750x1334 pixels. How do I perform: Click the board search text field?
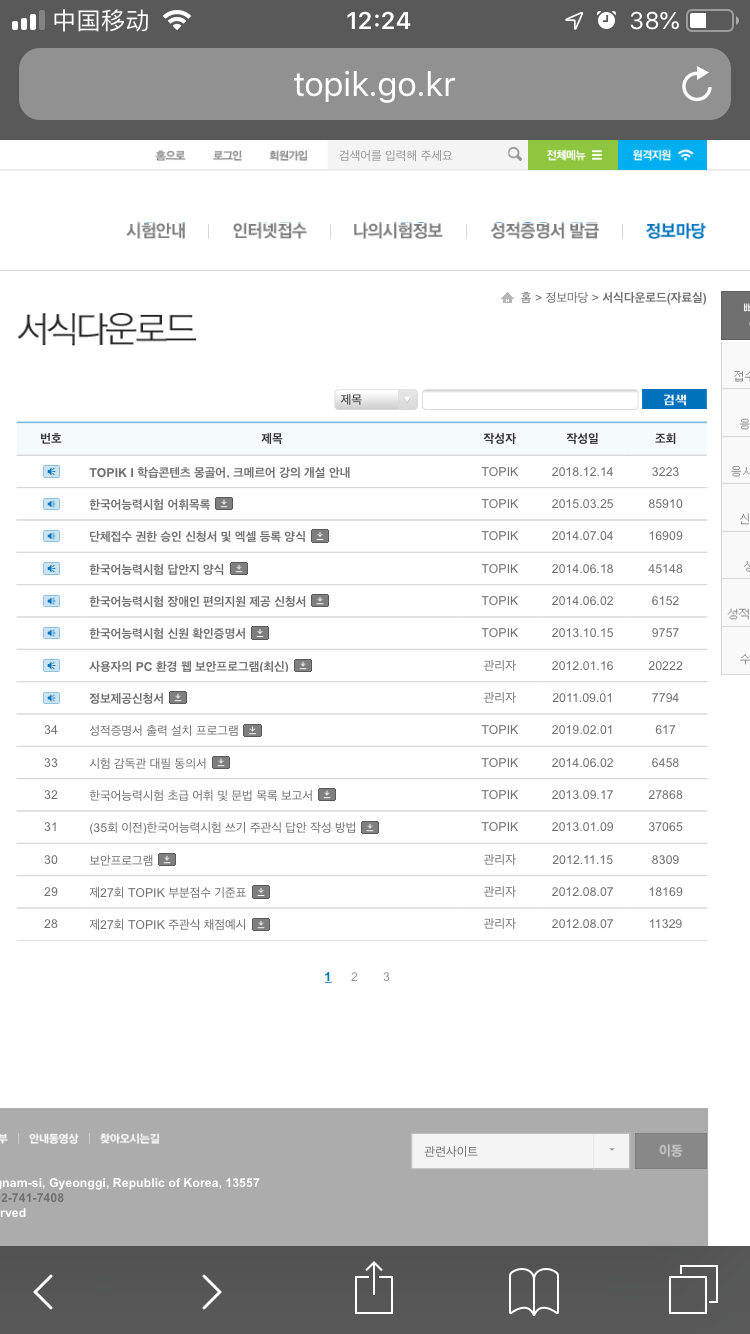[x=530, y=400]
